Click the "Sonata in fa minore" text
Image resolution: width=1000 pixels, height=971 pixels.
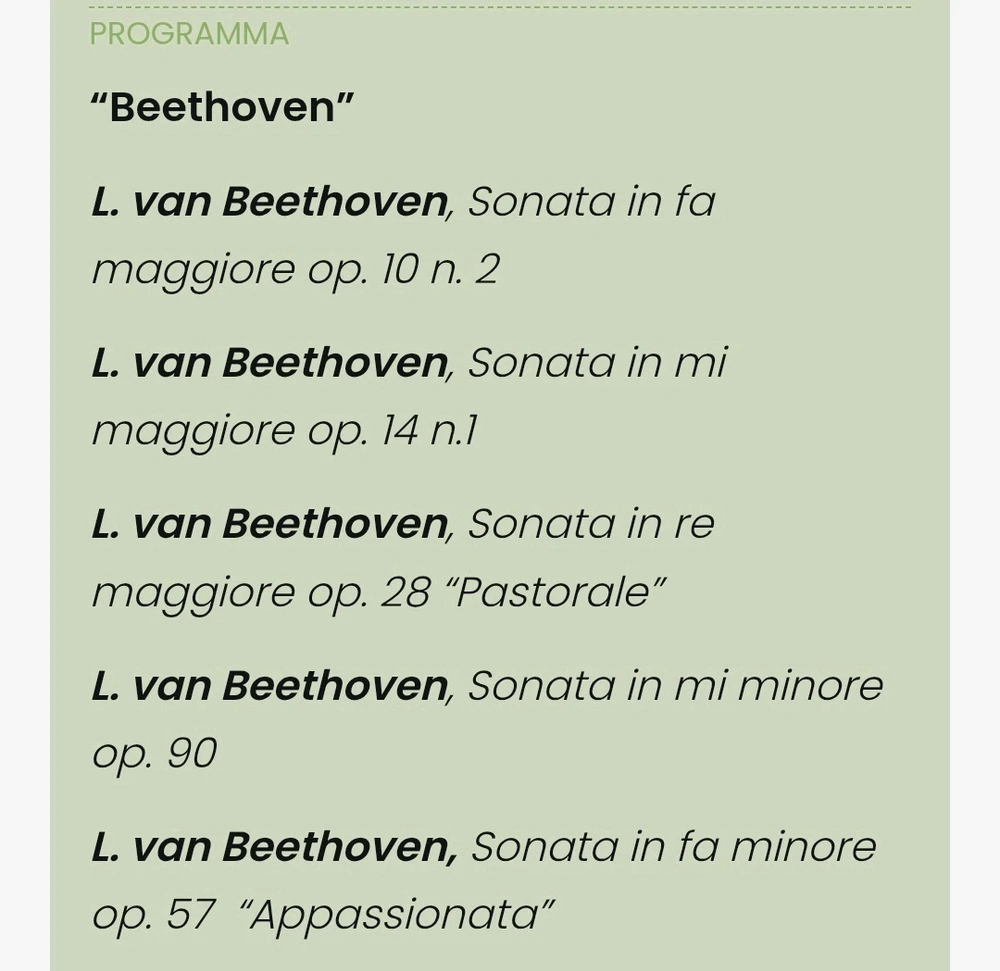674,847
